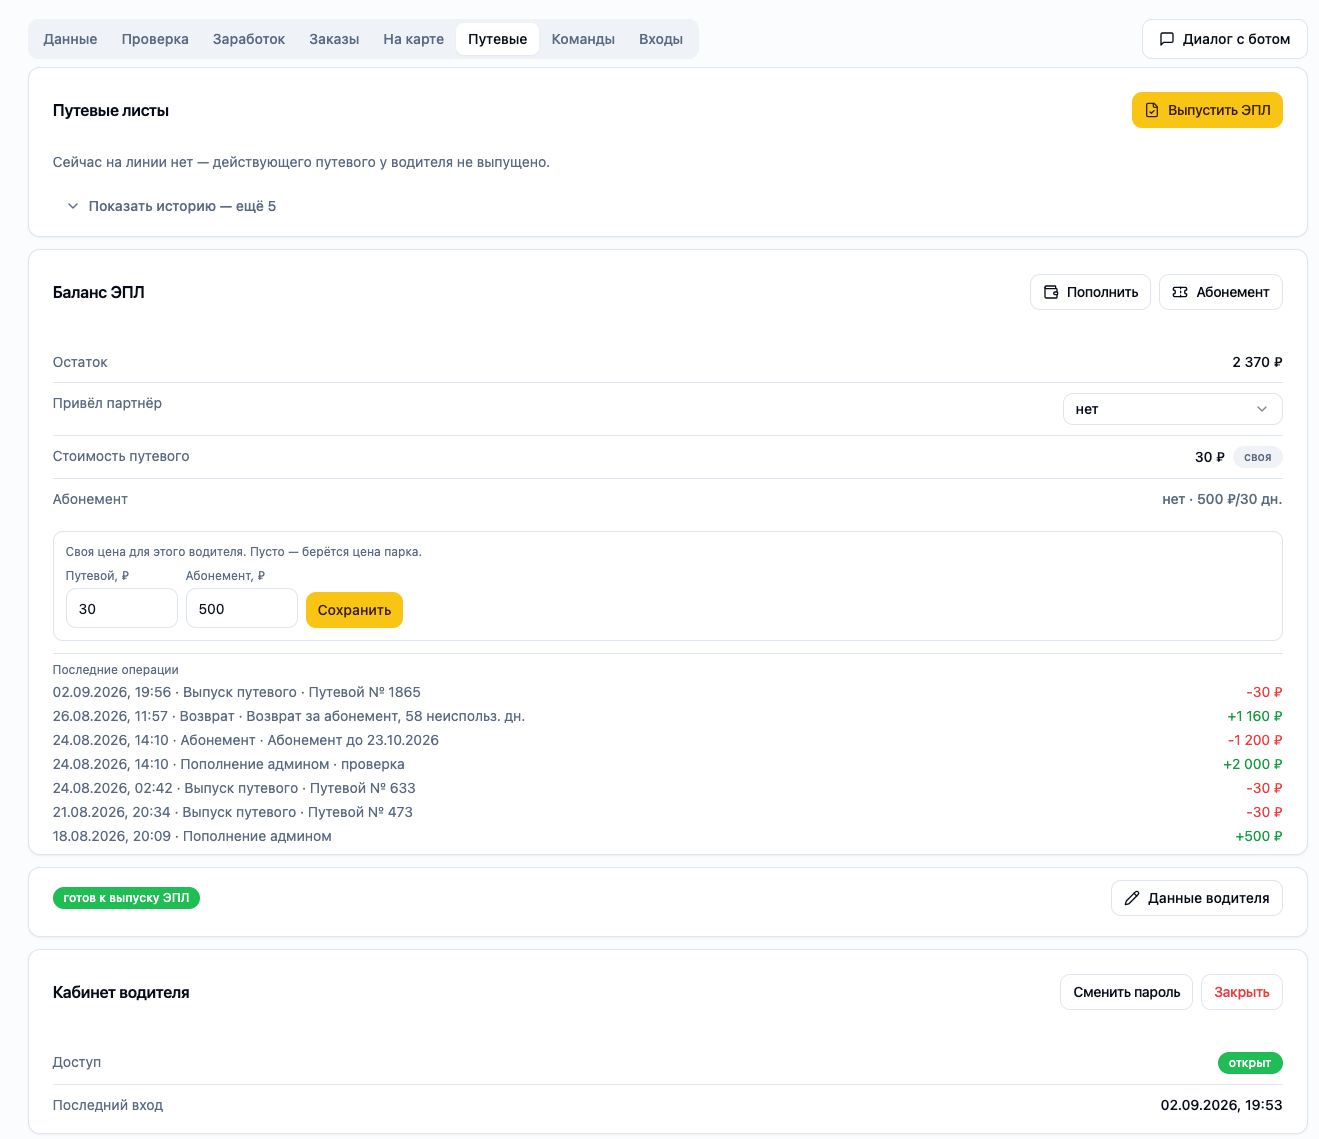
Task: Click operation row Путевой № 1865
Action: coord(667,692)
